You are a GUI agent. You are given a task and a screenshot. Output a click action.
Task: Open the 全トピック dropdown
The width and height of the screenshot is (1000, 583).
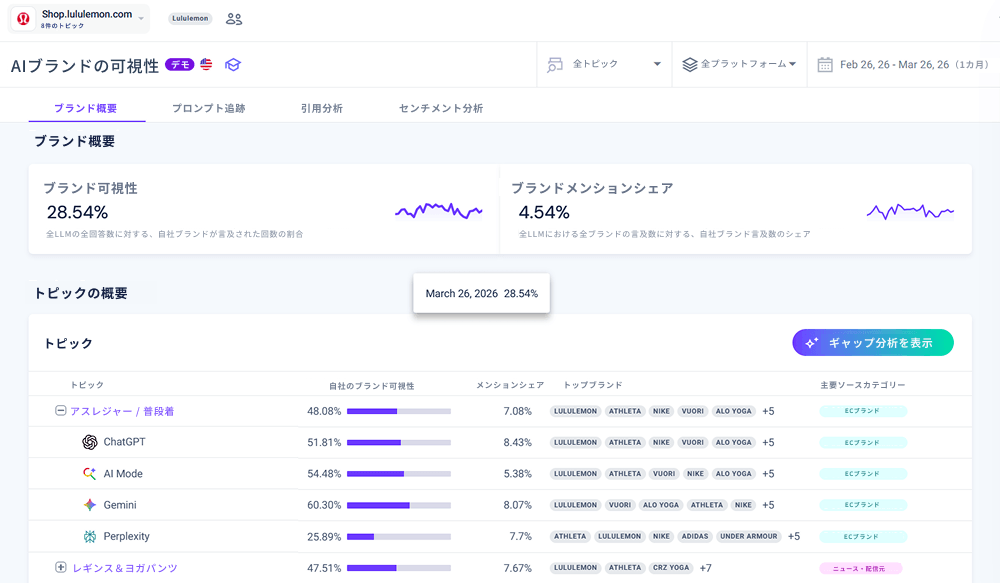pyautogui.click(x=604, y=64)
